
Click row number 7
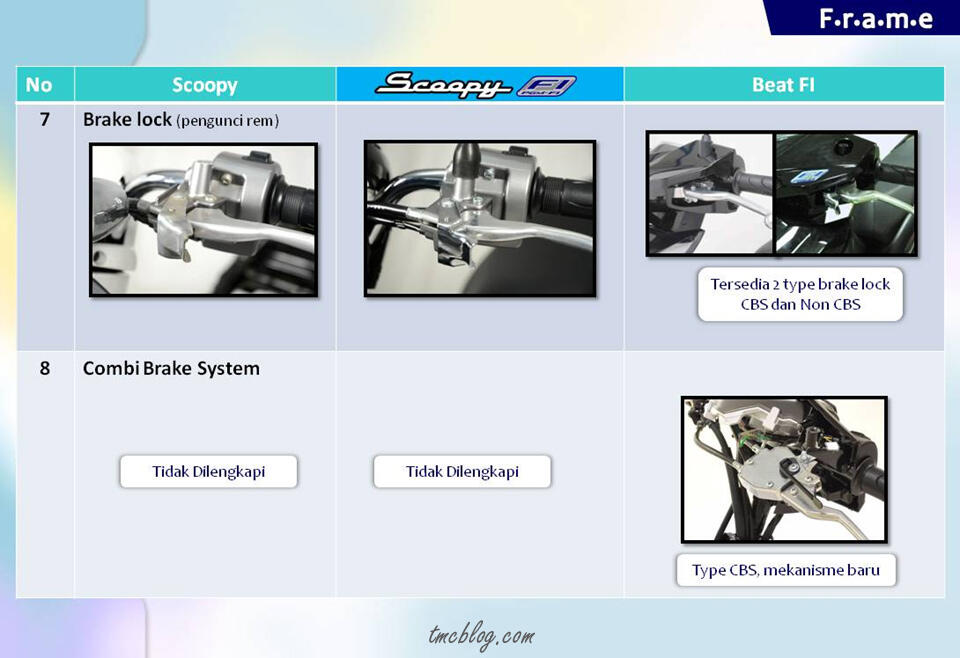[x=45, y=119]
